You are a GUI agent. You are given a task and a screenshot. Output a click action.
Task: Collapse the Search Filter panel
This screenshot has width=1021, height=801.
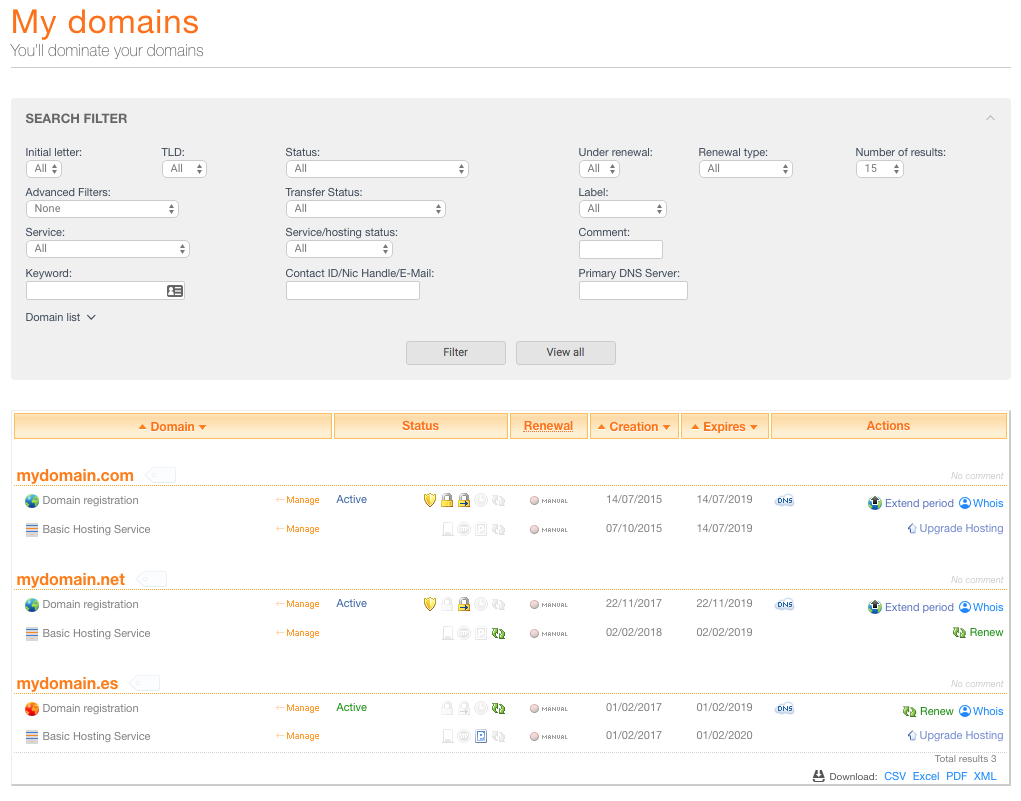tap(990, 118)
